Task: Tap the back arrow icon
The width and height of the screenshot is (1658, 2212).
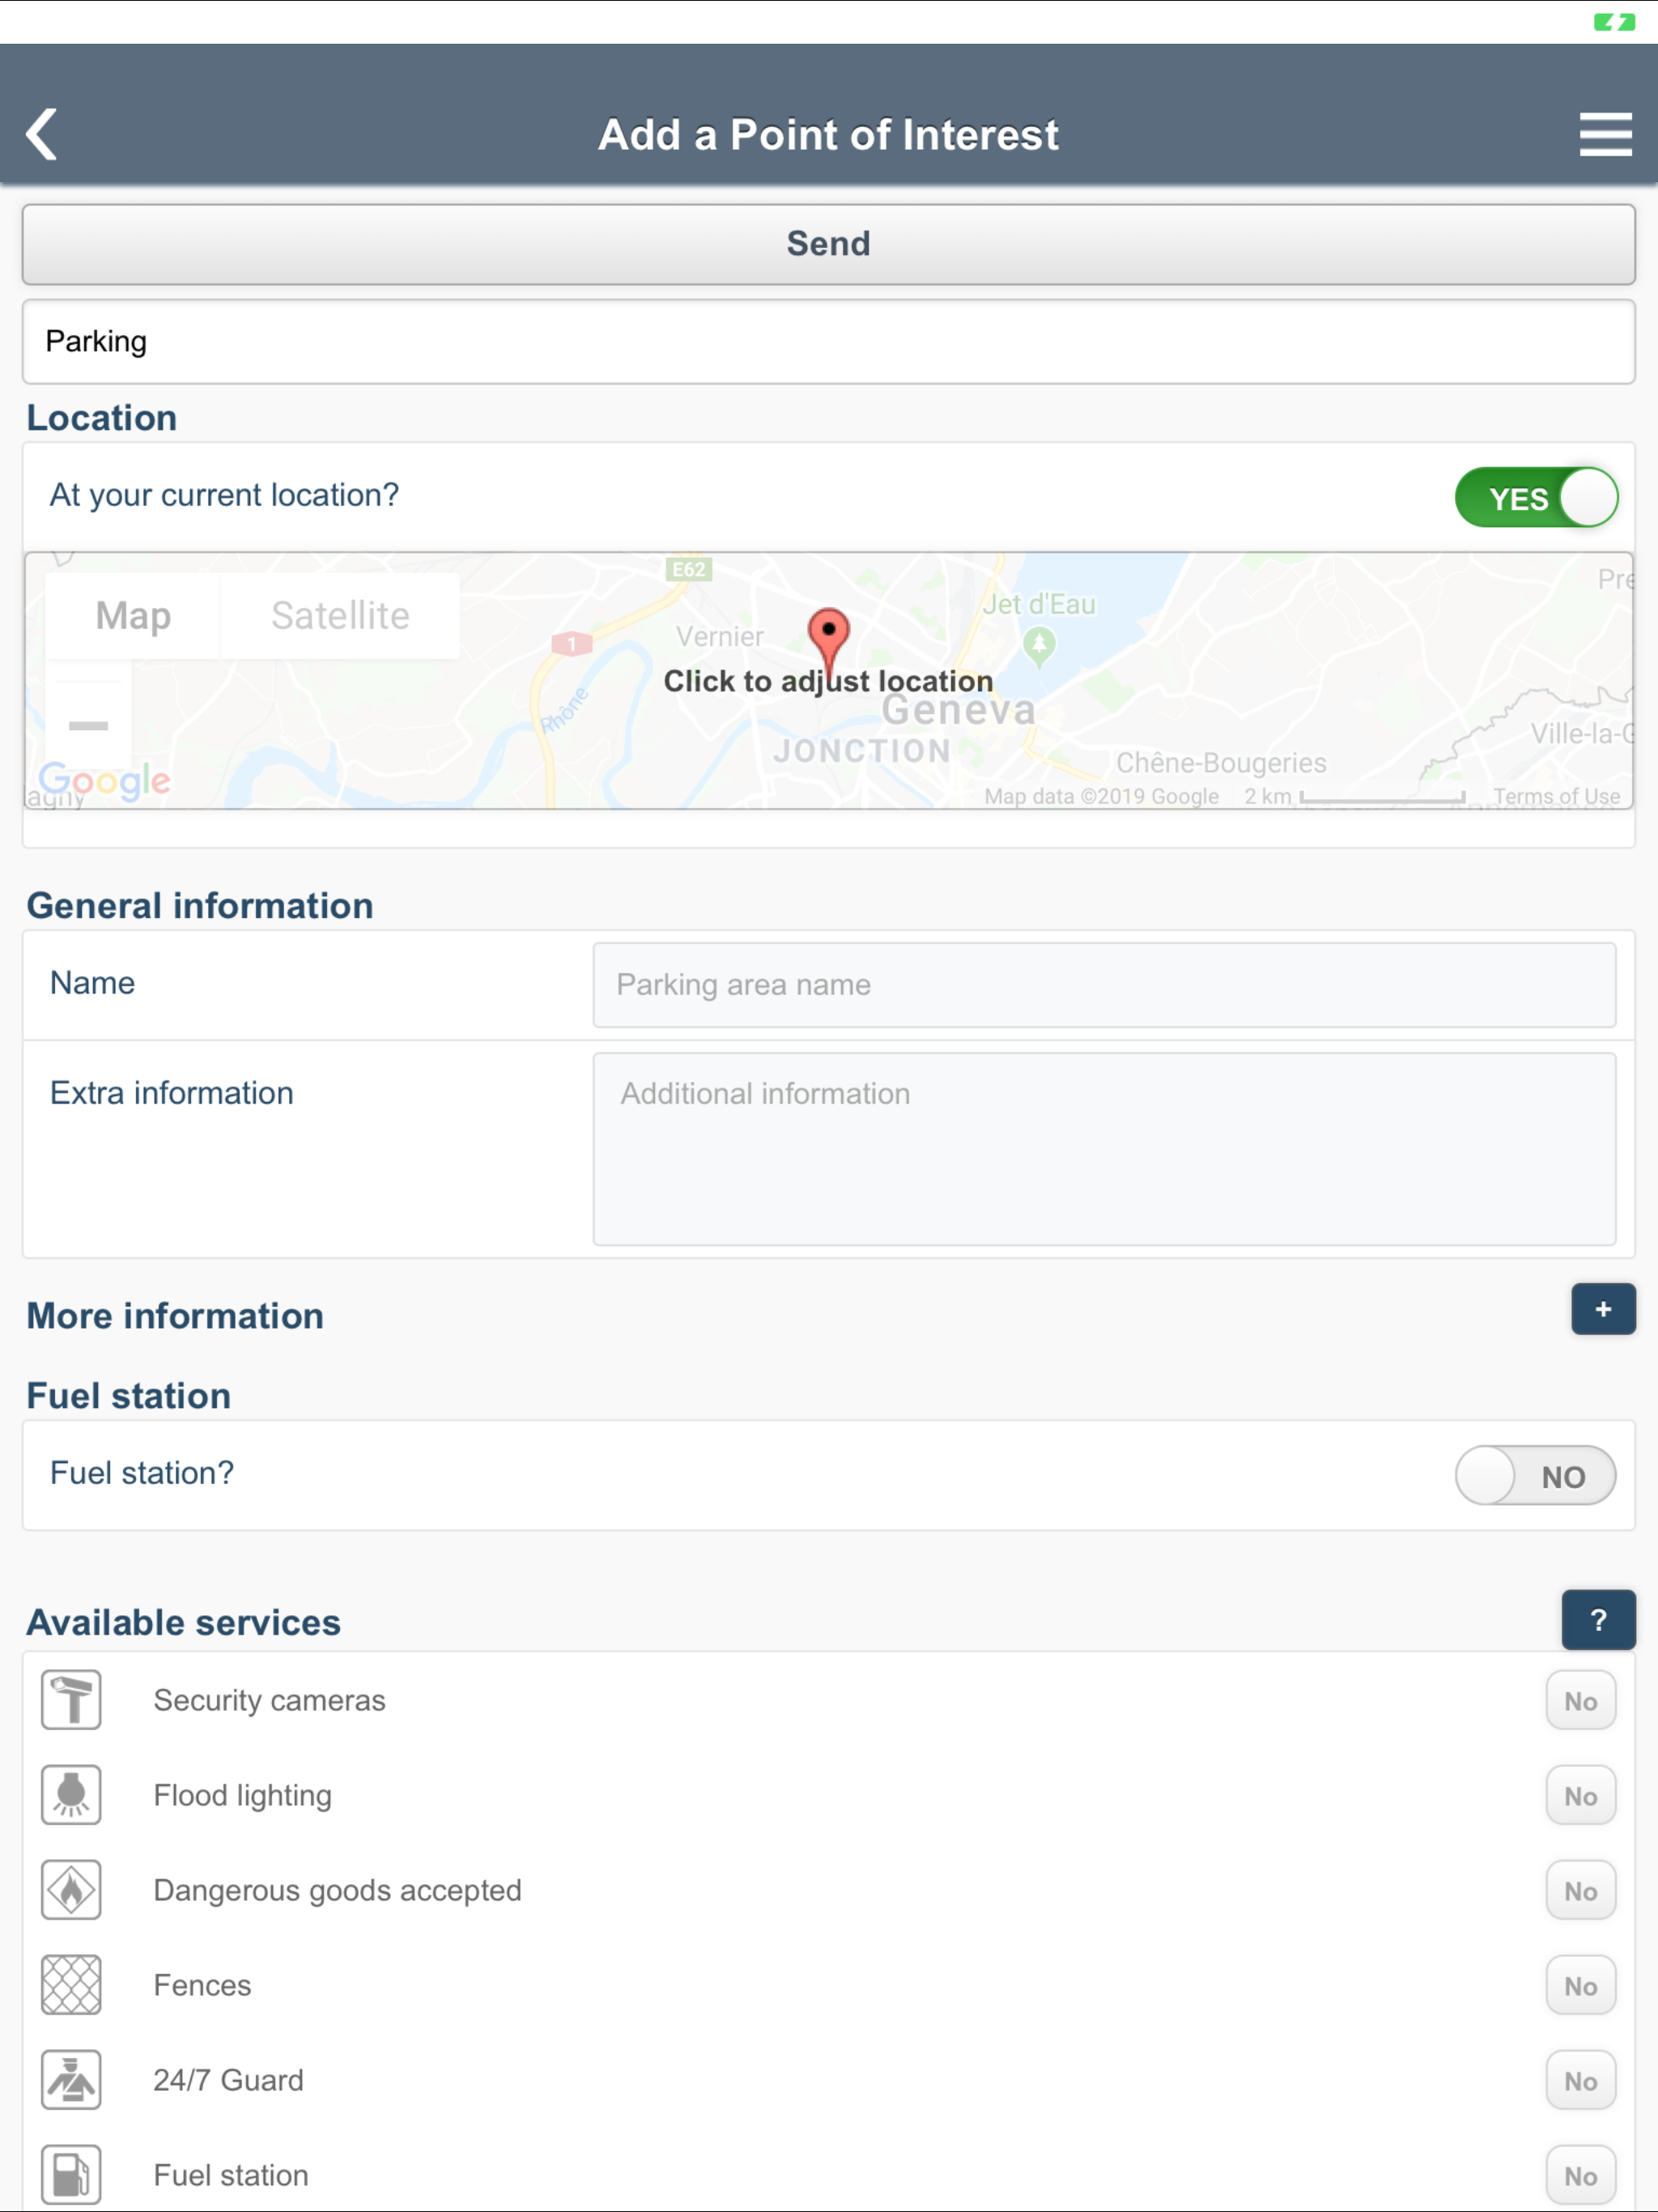Action: [x=42, y=134]
